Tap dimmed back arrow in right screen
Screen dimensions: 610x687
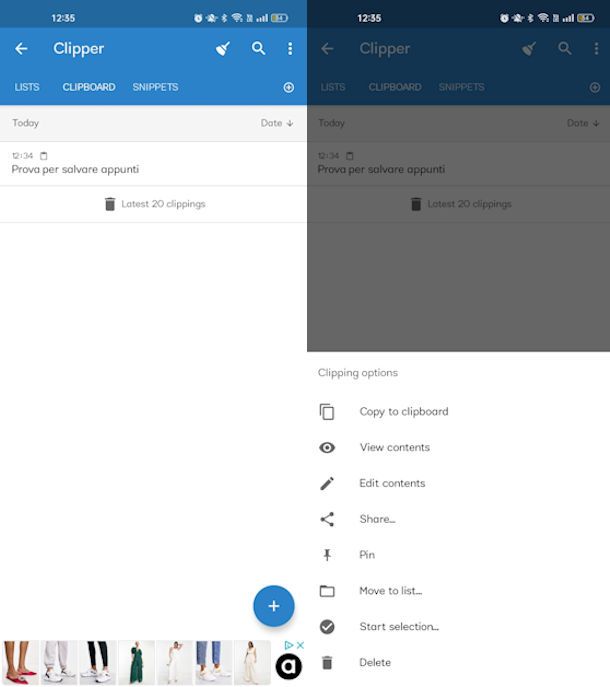(327, 49)
